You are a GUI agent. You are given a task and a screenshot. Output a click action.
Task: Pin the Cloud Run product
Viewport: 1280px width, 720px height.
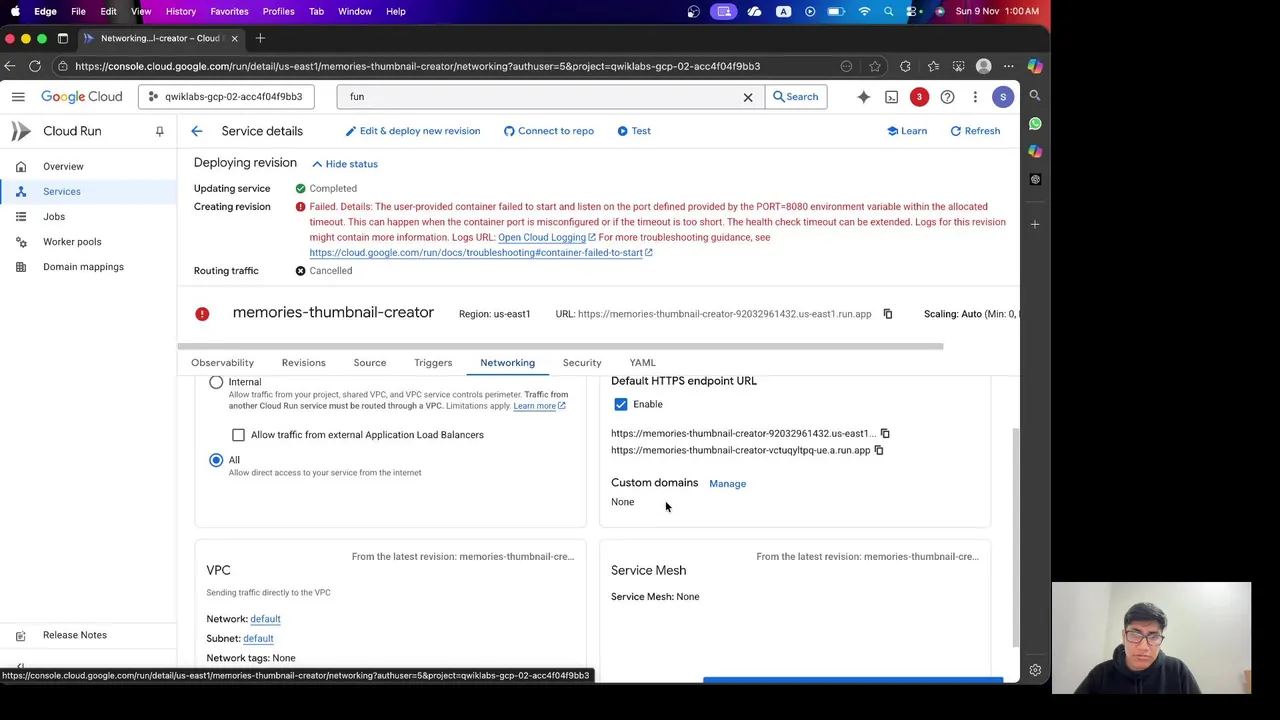pyautogui.click(x=159, y=131)
